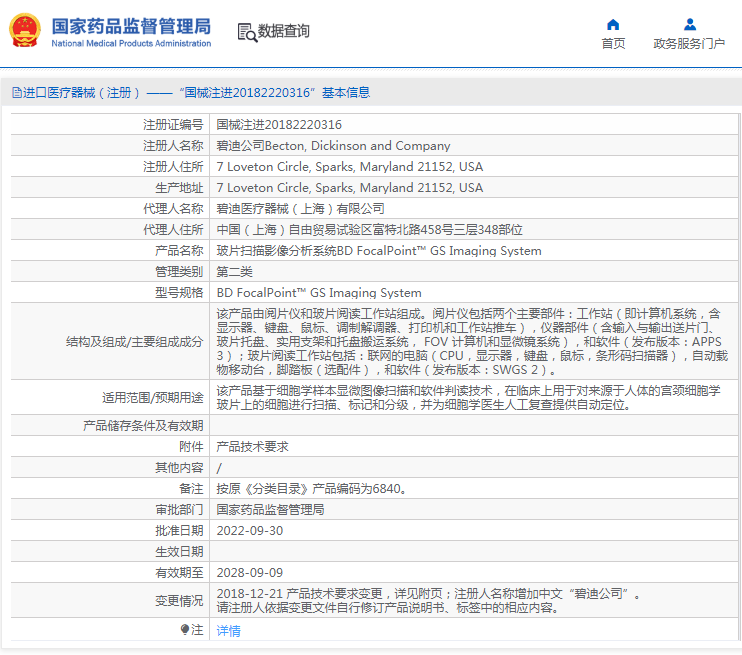Select 审批部门 value 国家药品监督管理局
742x655 pixels.
[x=270, y=510]
